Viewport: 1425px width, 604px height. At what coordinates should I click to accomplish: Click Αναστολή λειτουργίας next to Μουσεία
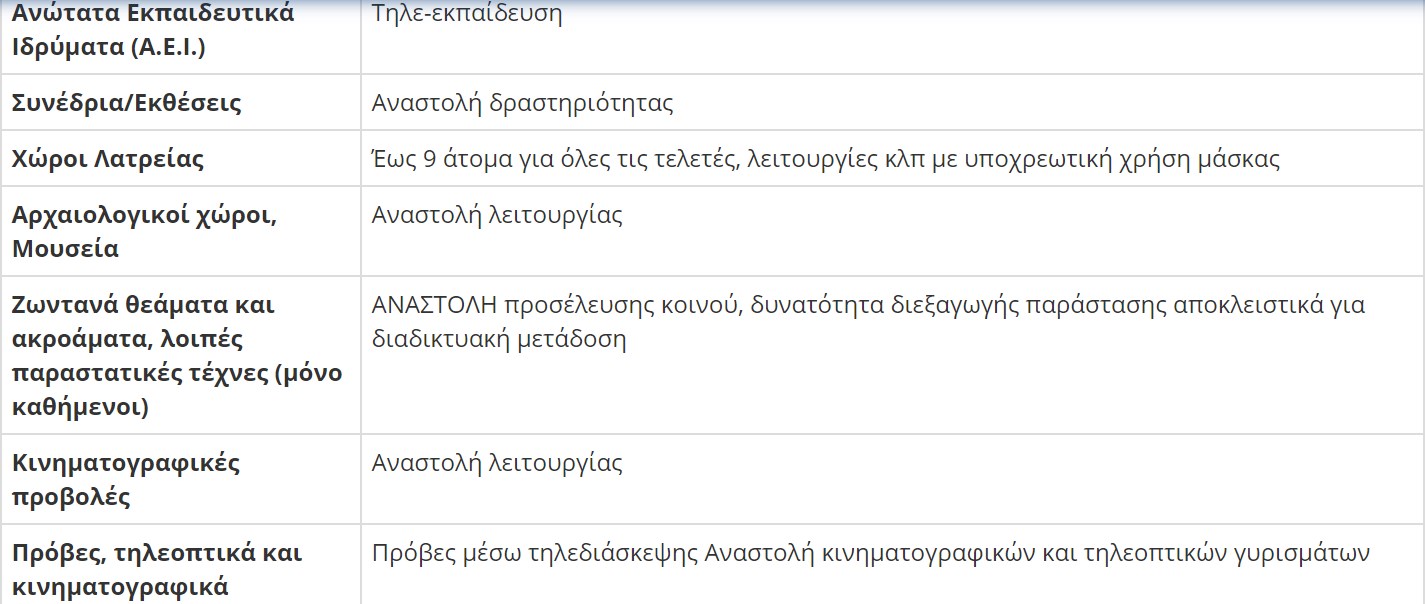tap(497, 214)
